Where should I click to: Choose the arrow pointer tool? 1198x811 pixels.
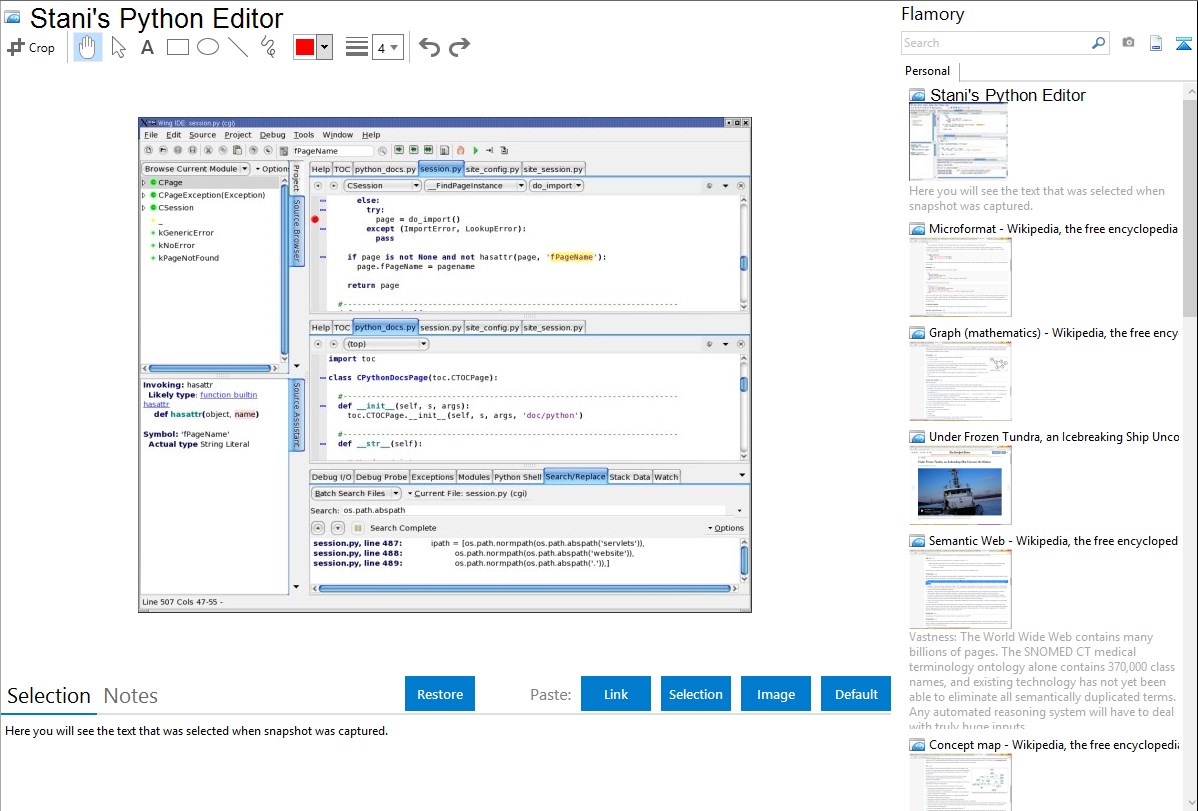118,47
